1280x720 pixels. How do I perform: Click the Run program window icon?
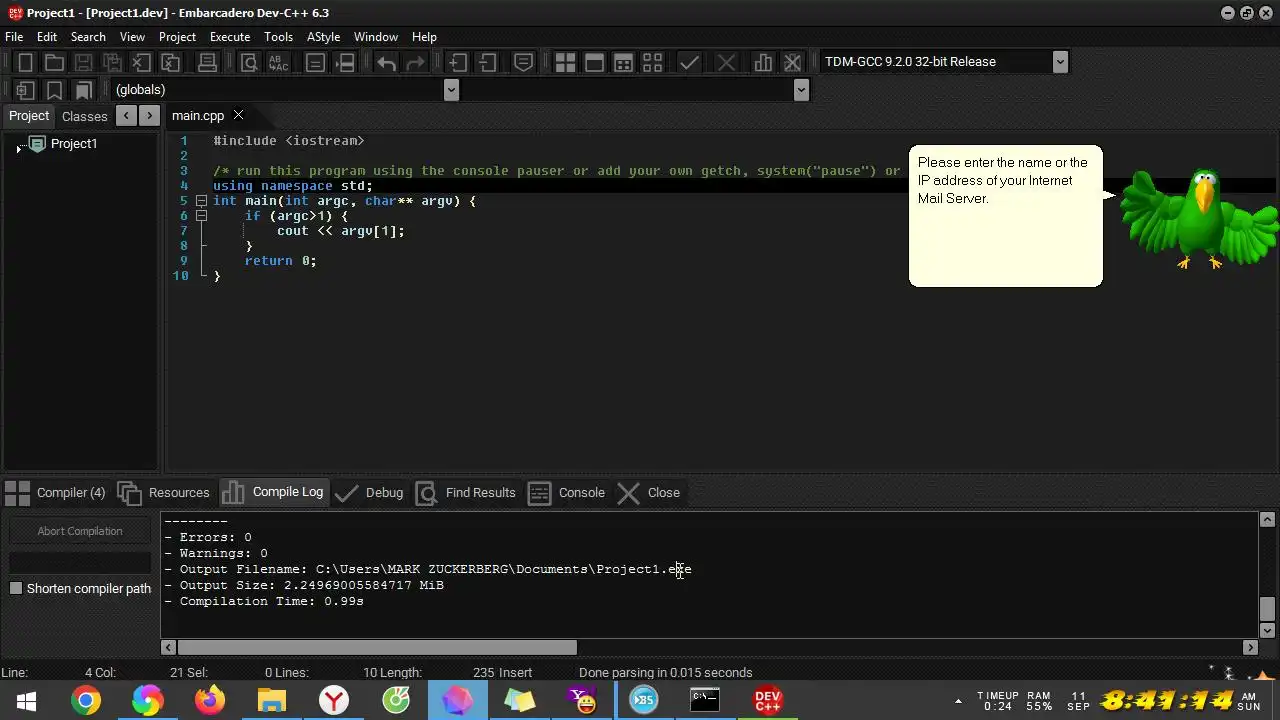coord(594,62)
